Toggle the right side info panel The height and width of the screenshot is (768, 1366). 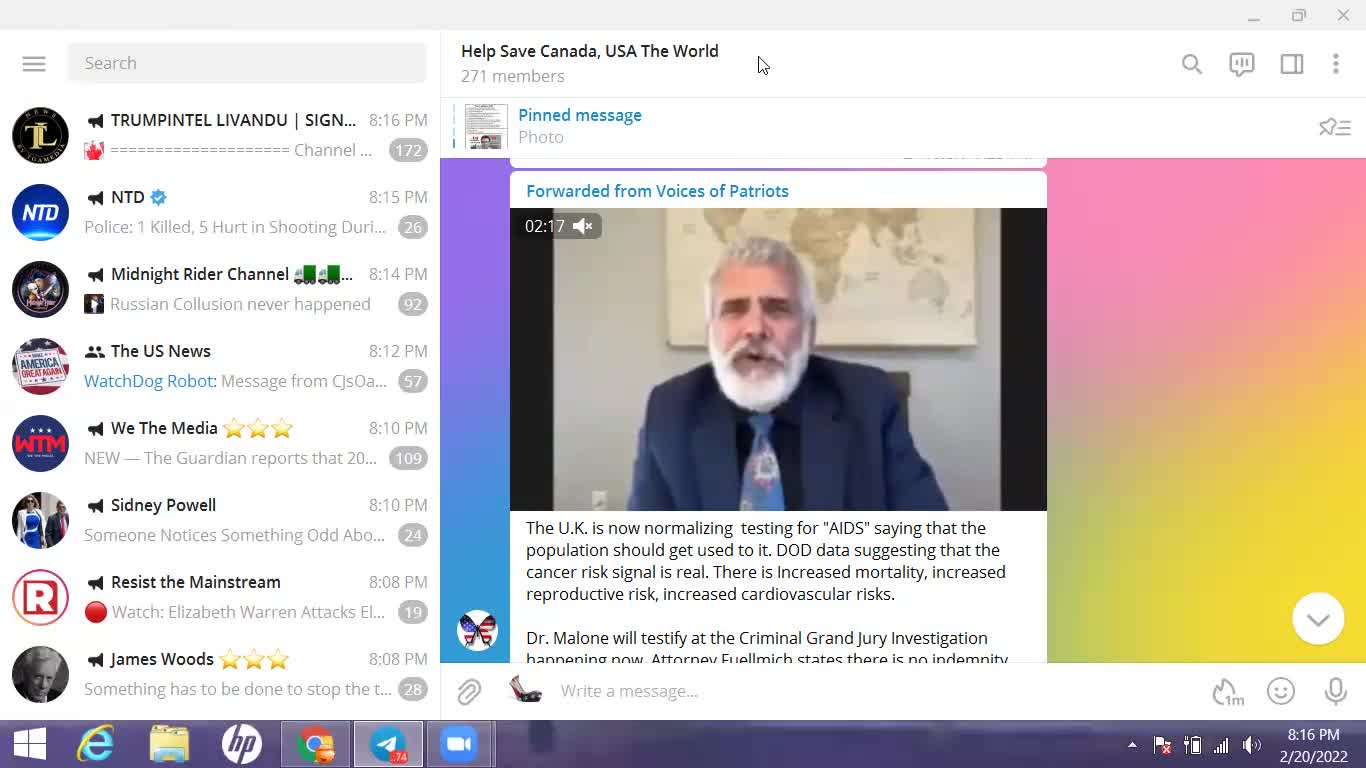click(x=1291, y=64)
